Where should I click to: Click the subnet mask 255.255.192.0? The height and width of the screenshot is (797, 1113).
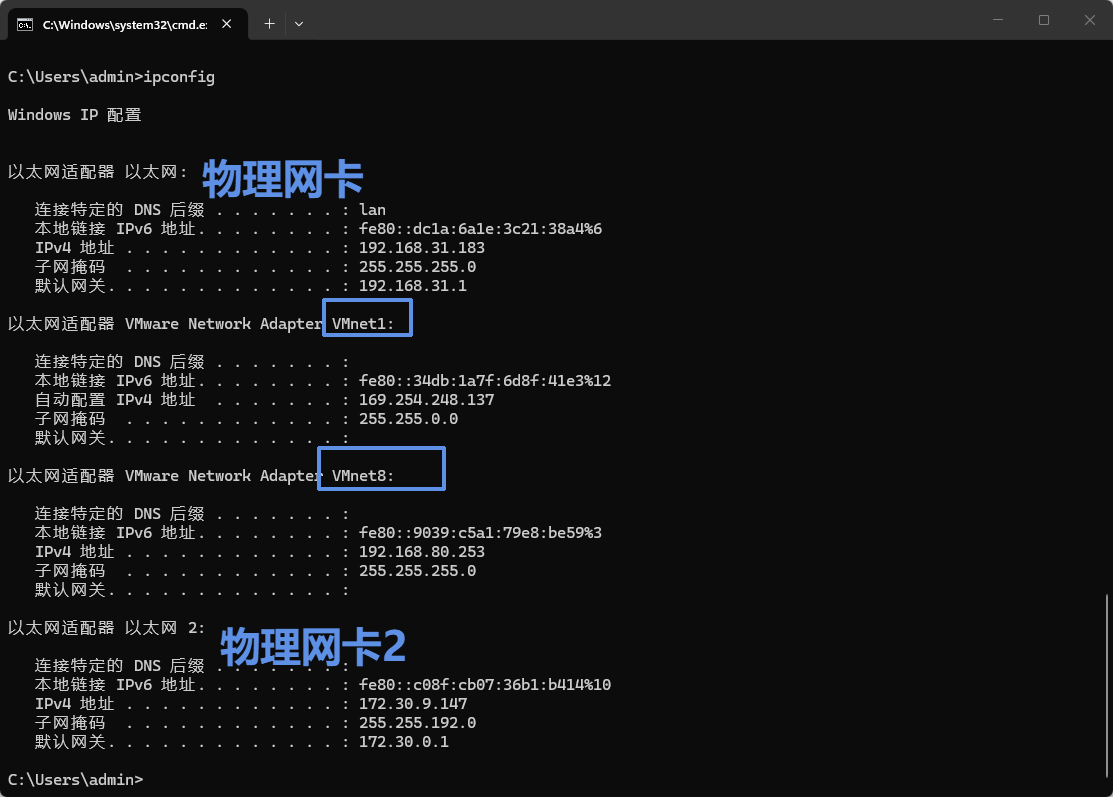click(417, 723)
